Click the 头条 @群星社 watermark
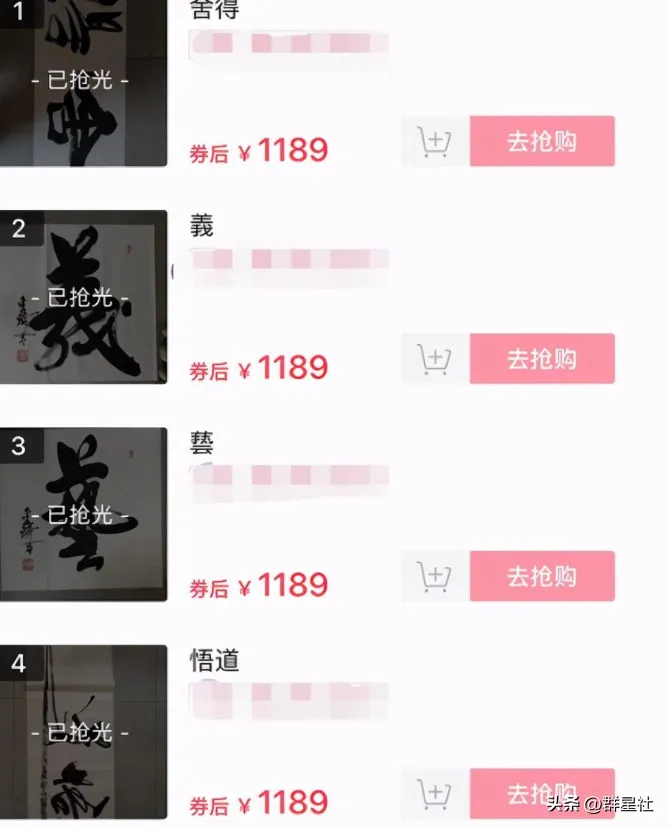The image size is (669, 828). tap(600, 804)
